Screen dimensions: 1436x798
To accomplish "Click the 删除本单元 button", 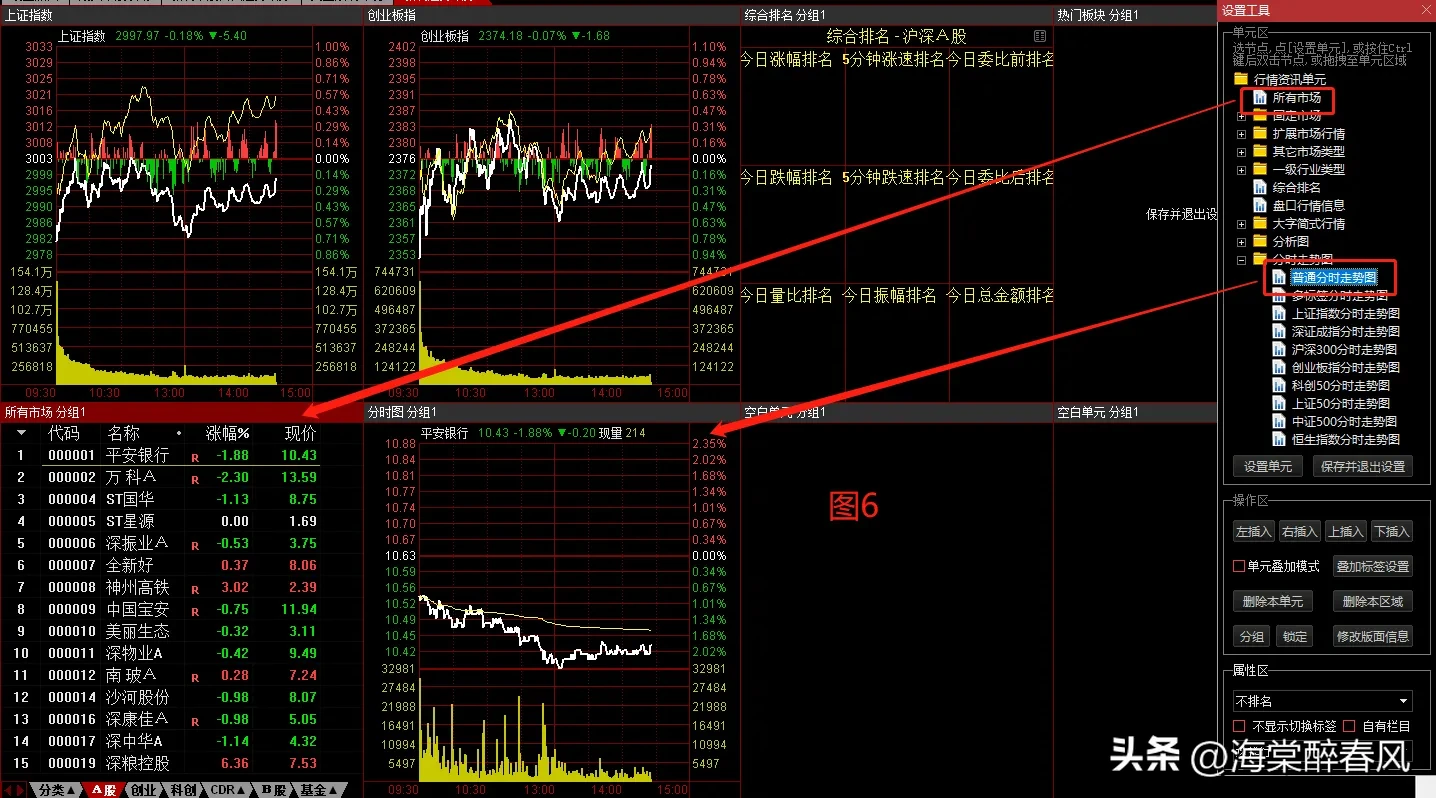I will tap(1273, 601).
